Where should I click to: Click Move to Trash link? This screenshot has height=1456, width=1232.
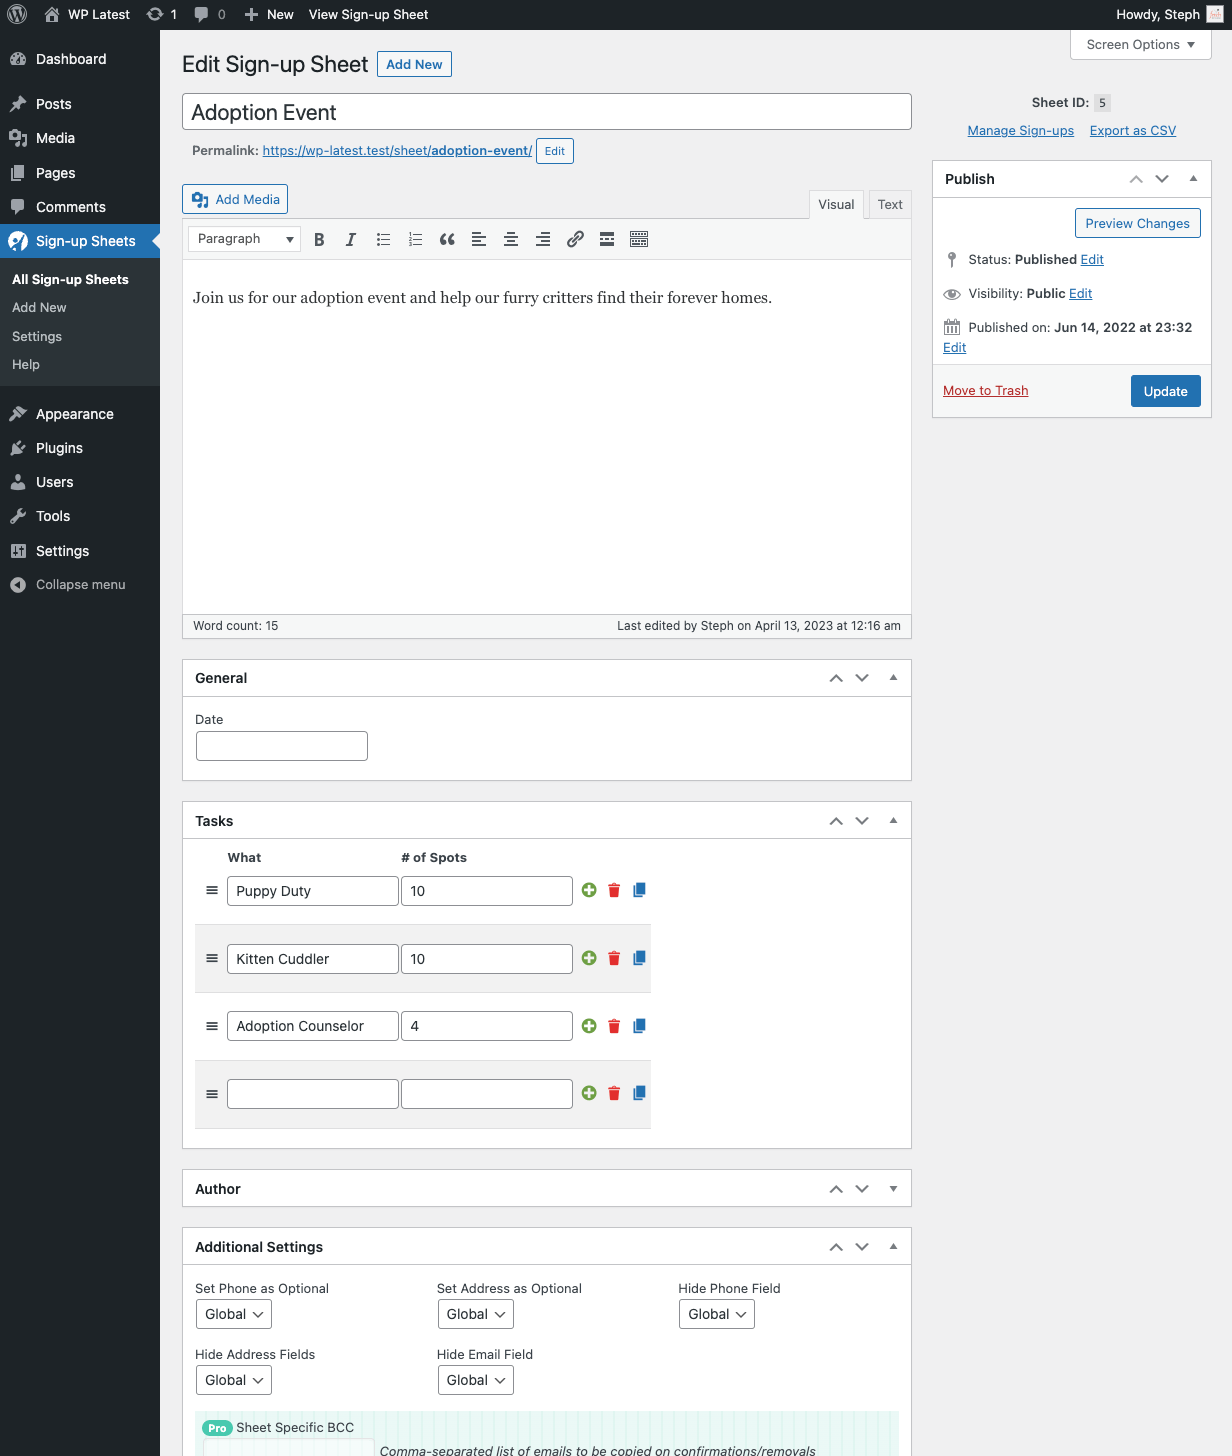986,391
